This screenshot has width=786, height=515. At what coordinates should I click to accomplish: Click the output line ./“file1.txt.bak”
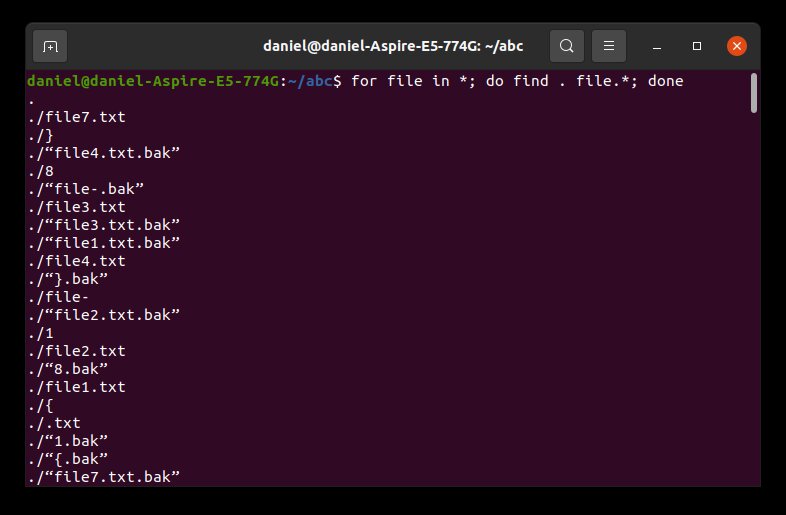104,243
